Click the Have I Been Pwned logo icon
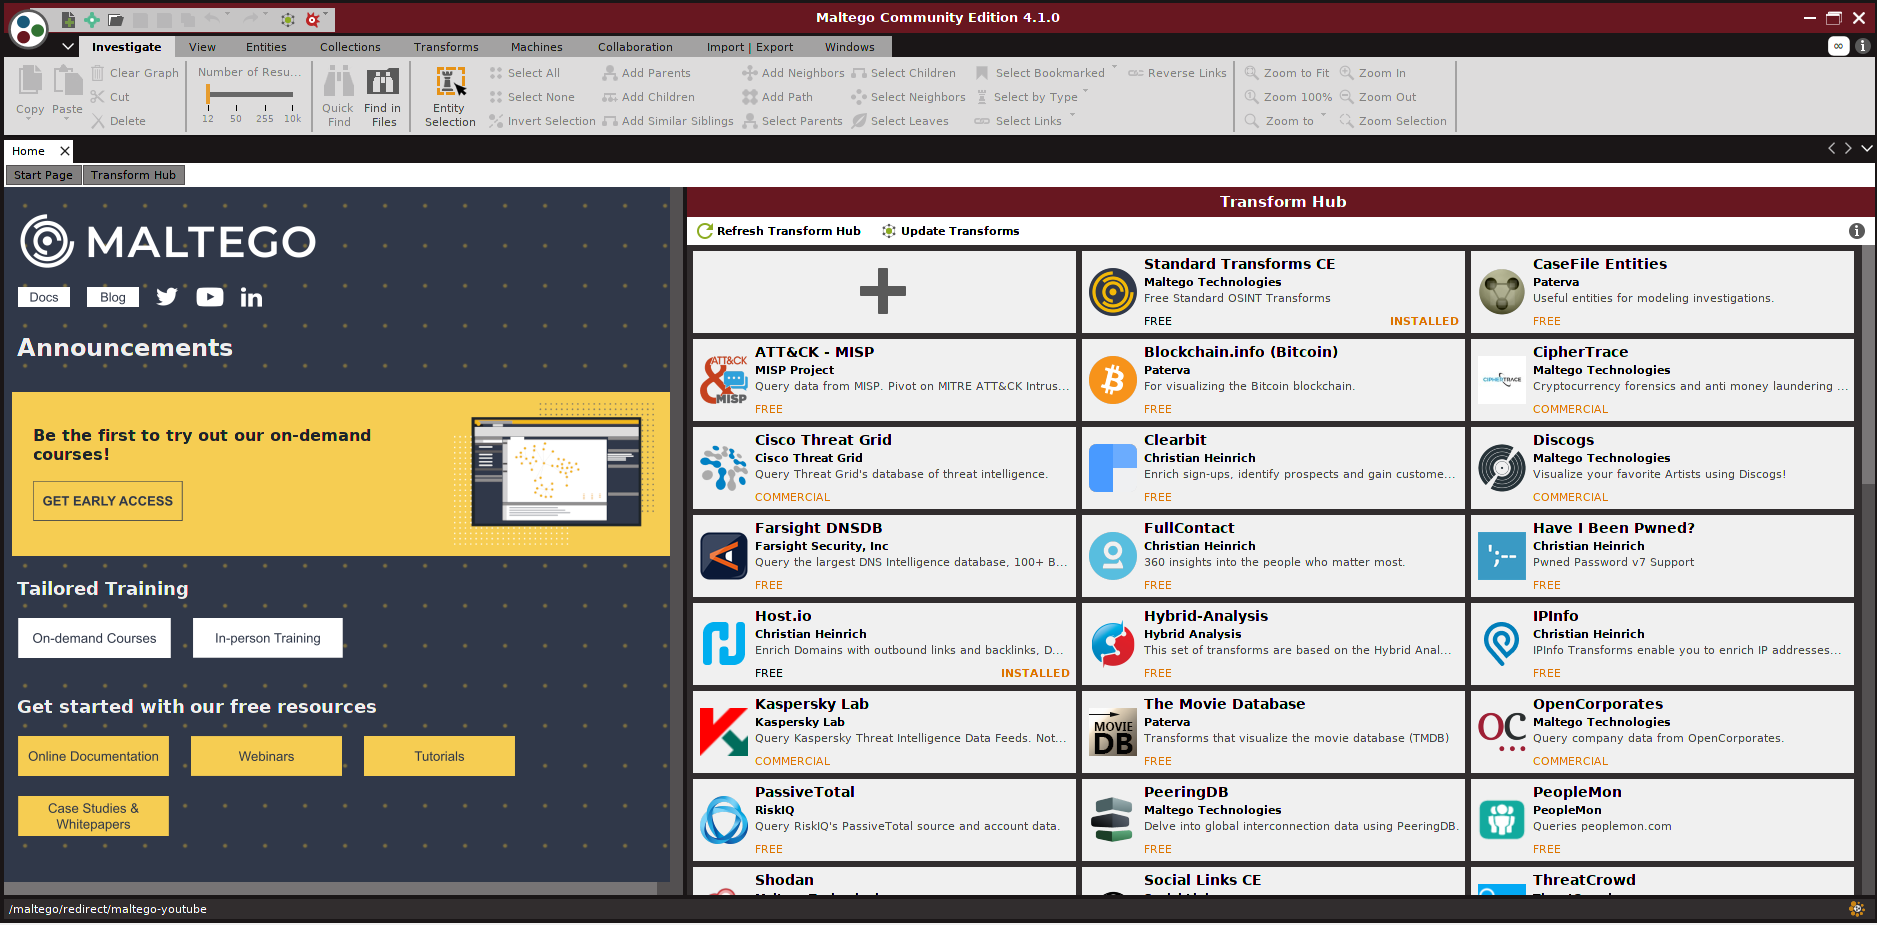The image size is (1877, 925). (x=1501, y=556)
